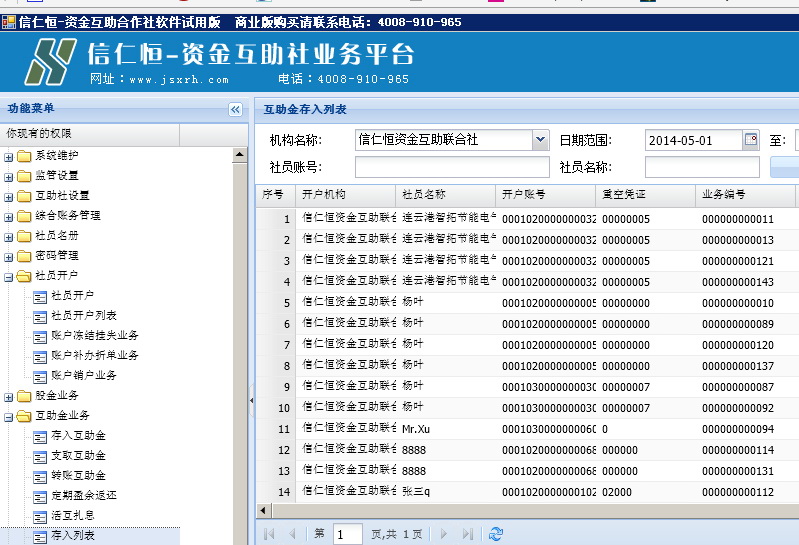The height and width of the screenshot is (545, 799).
Task: Select row with 业务编号 000000000143
Action: 527,282
